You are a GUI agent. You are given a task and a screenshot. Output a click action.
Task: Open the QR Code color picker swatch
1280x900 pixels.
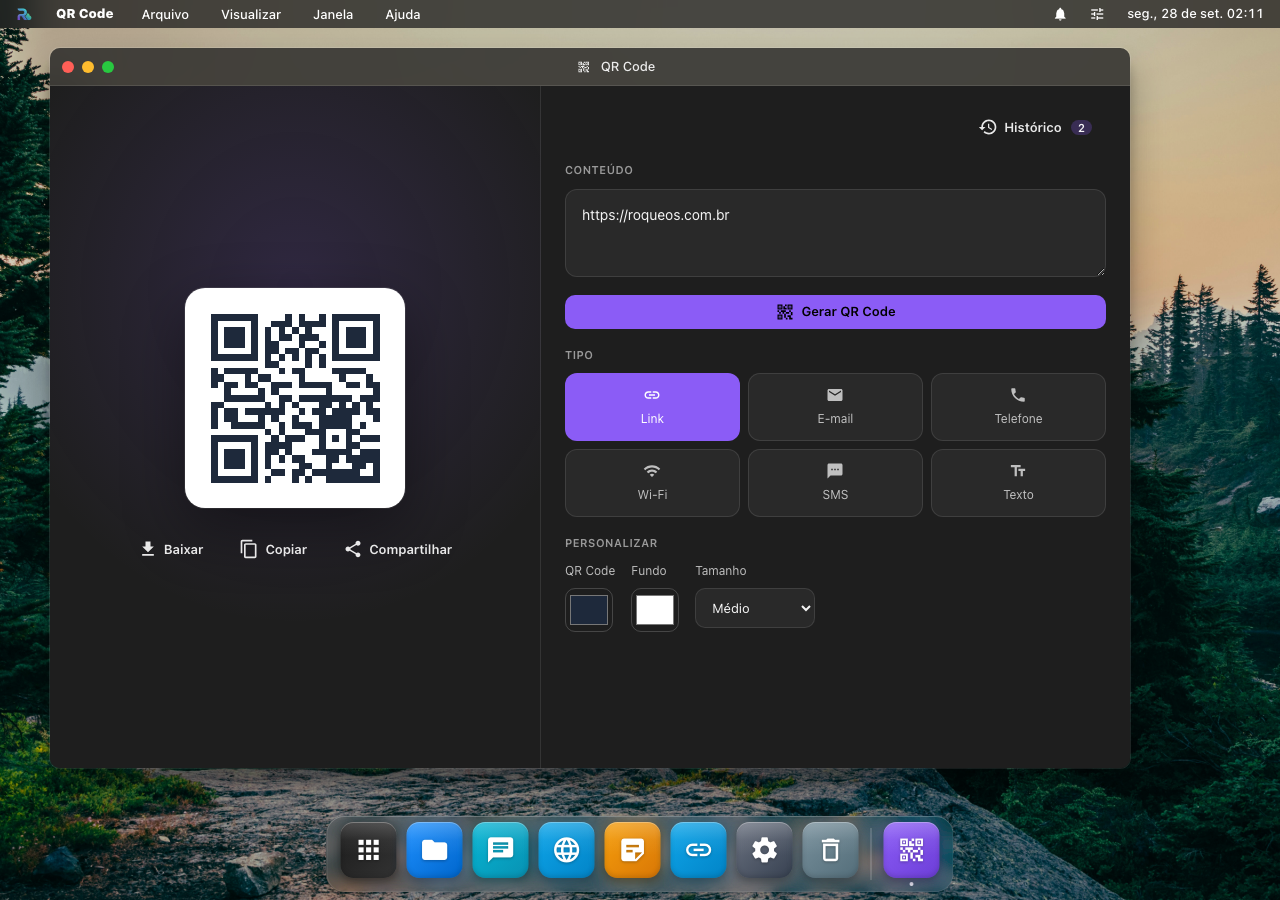[x=589, y=610]
